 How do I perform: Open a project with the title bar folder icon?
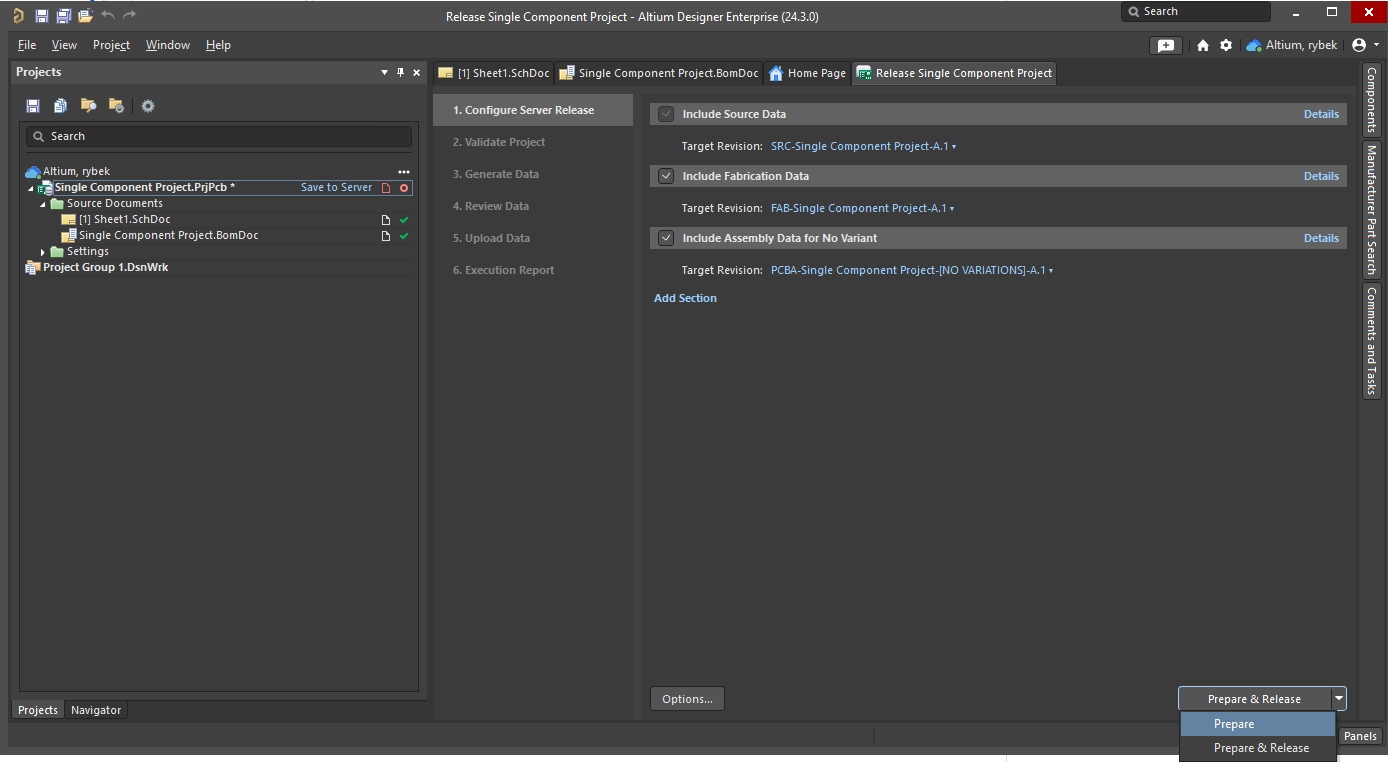[x=85, y=16]
